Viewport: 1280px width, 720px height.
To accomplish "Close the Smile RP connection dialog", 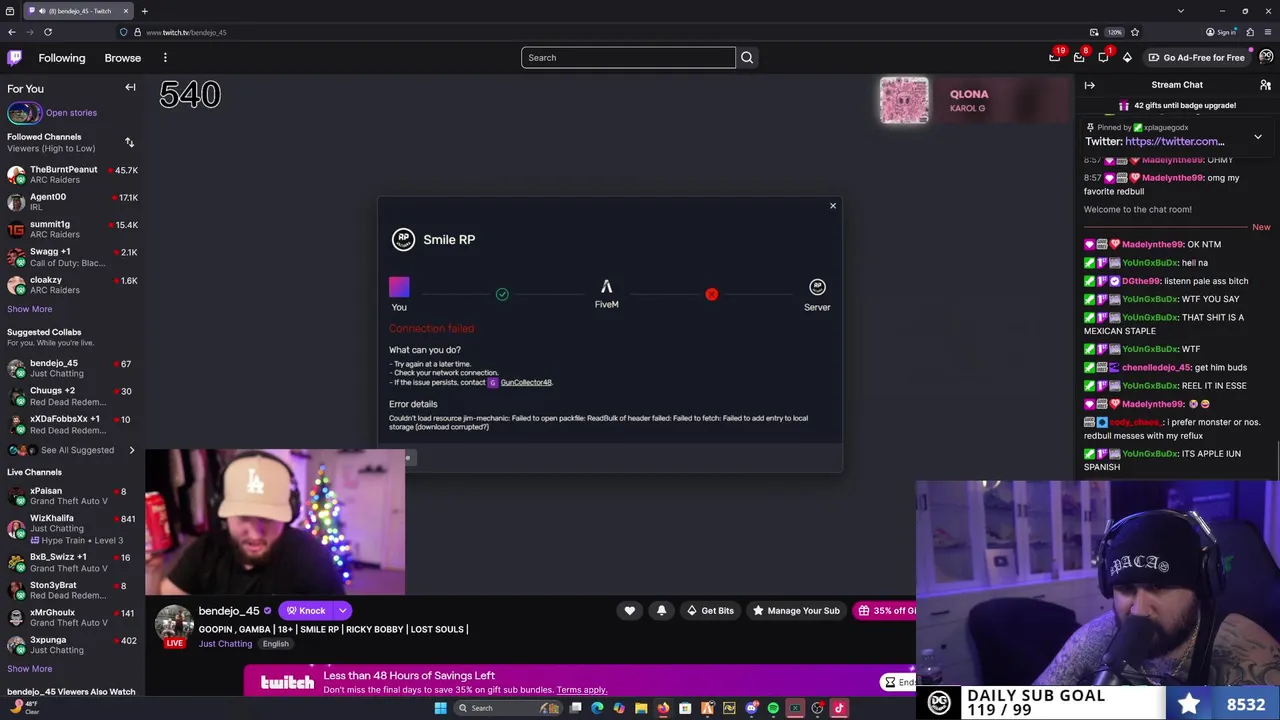I will 832,206.
